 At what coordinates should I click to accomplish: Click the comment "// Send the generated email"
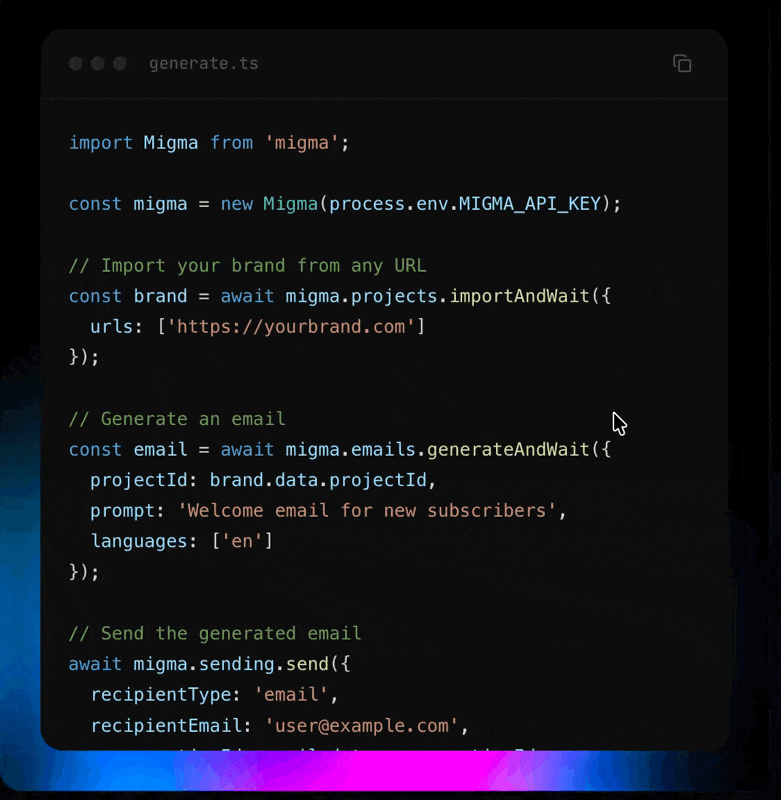tap(215, 634)
